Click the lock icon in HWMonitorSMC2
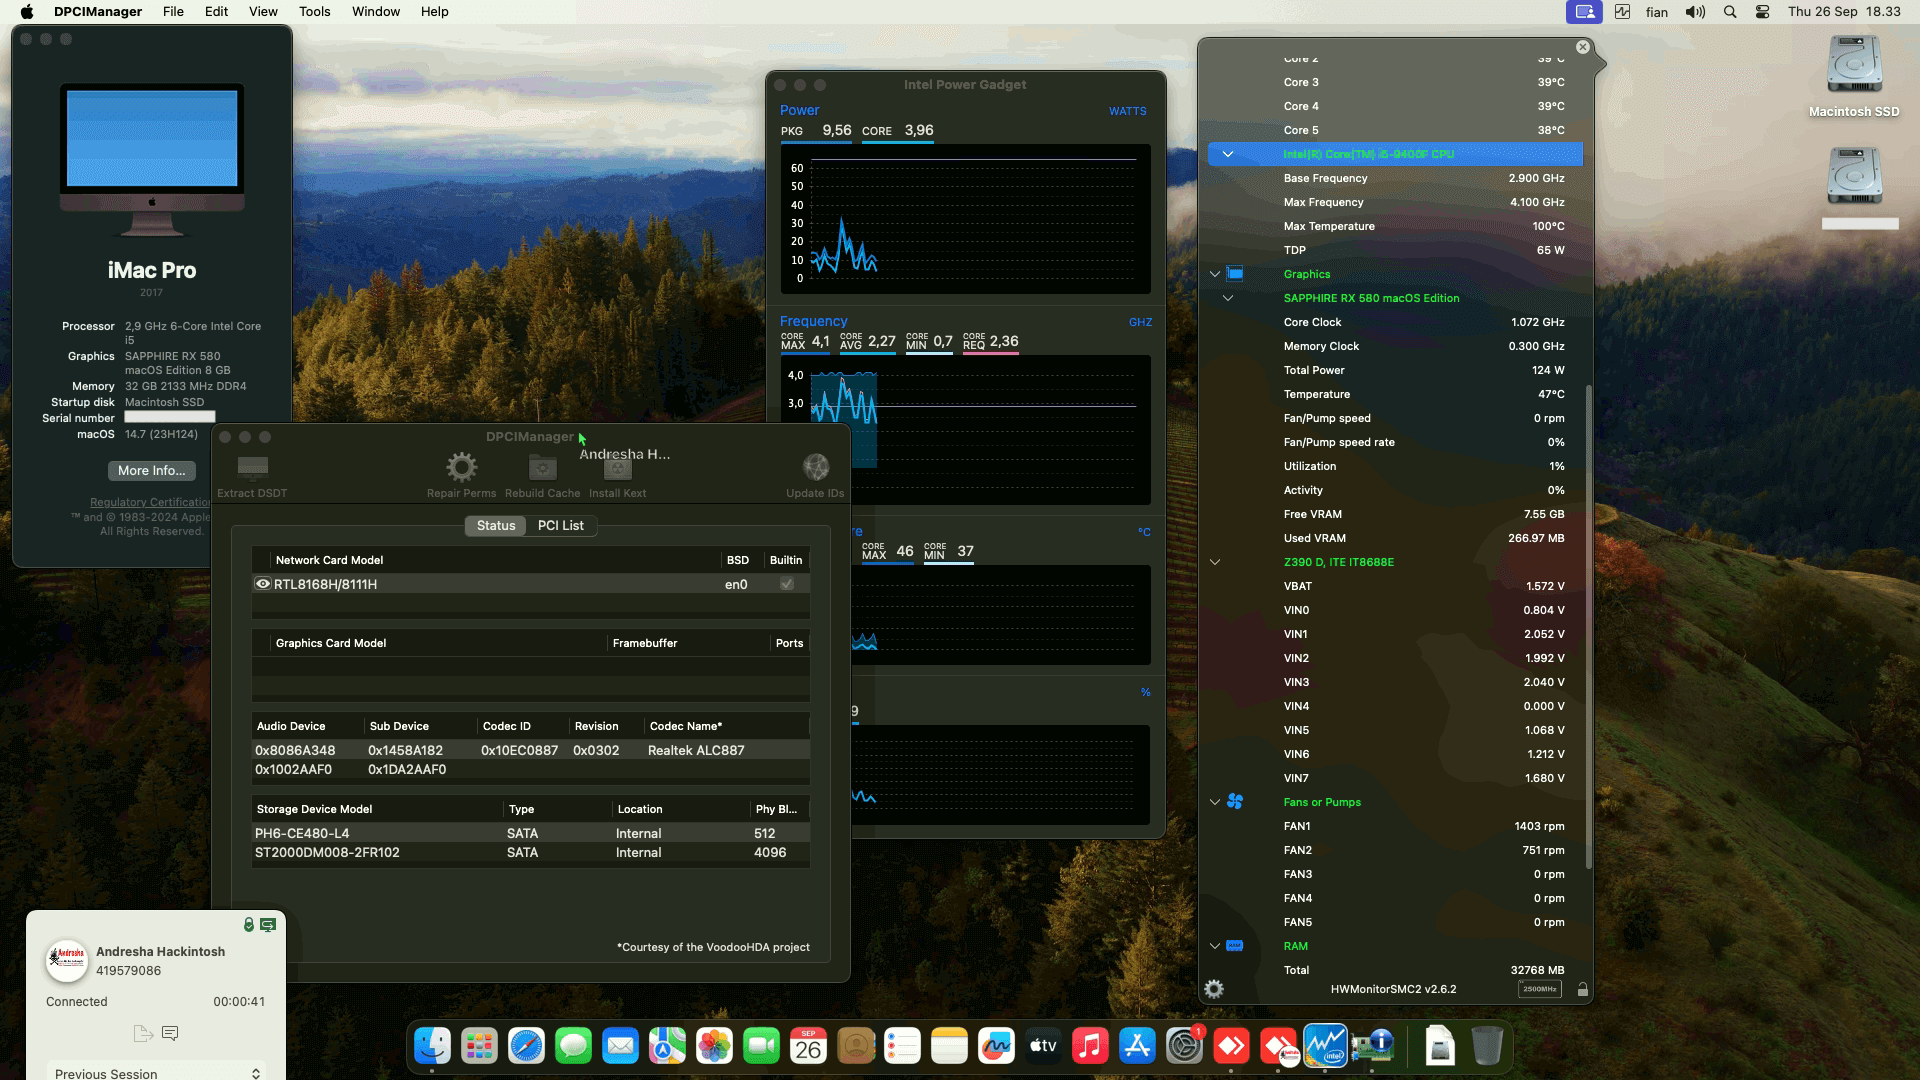1920x1080 pixels. tap(1582, 989)
